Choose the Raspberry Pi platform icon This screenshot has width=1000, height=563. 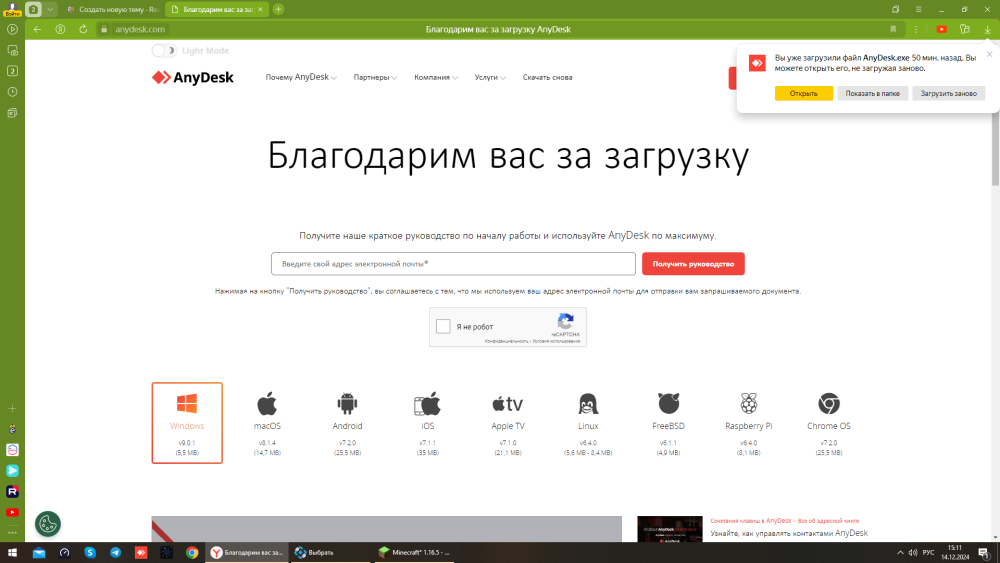tap(749, 404)
